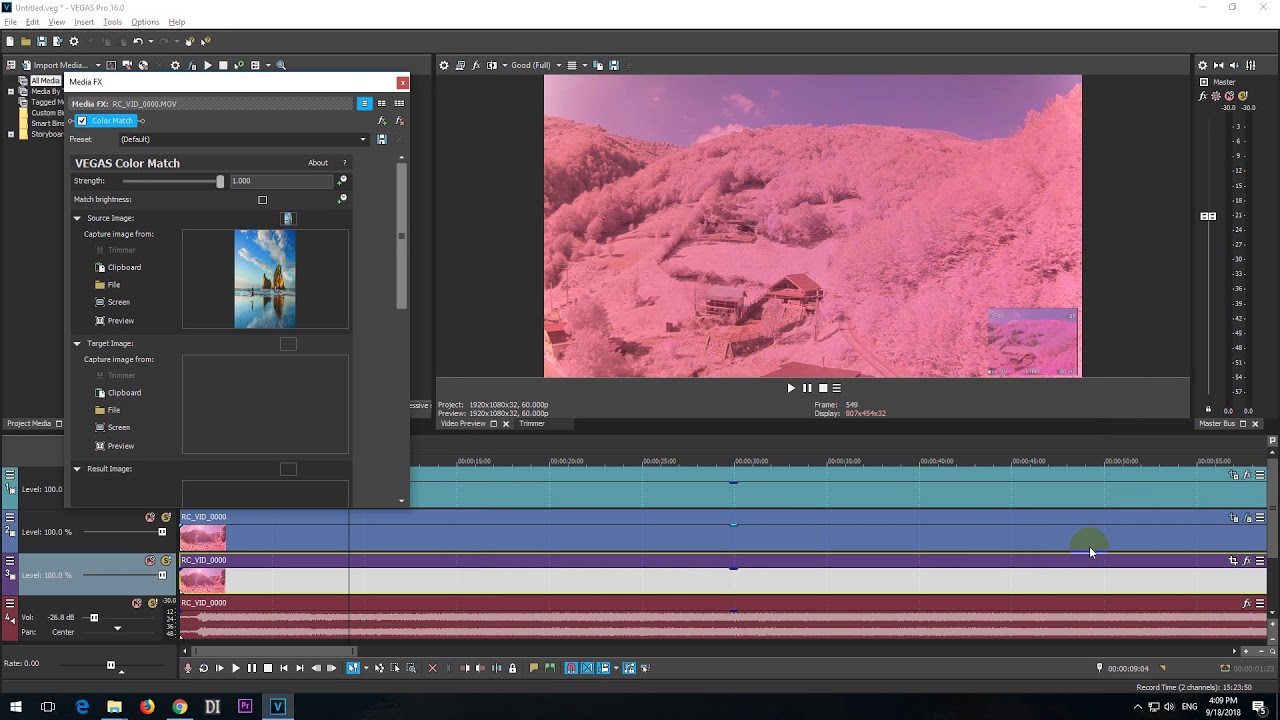This screenshot has height=720, width=1280.
Task: Collapse the Result Image section
Action: click(x=77, y=469)
